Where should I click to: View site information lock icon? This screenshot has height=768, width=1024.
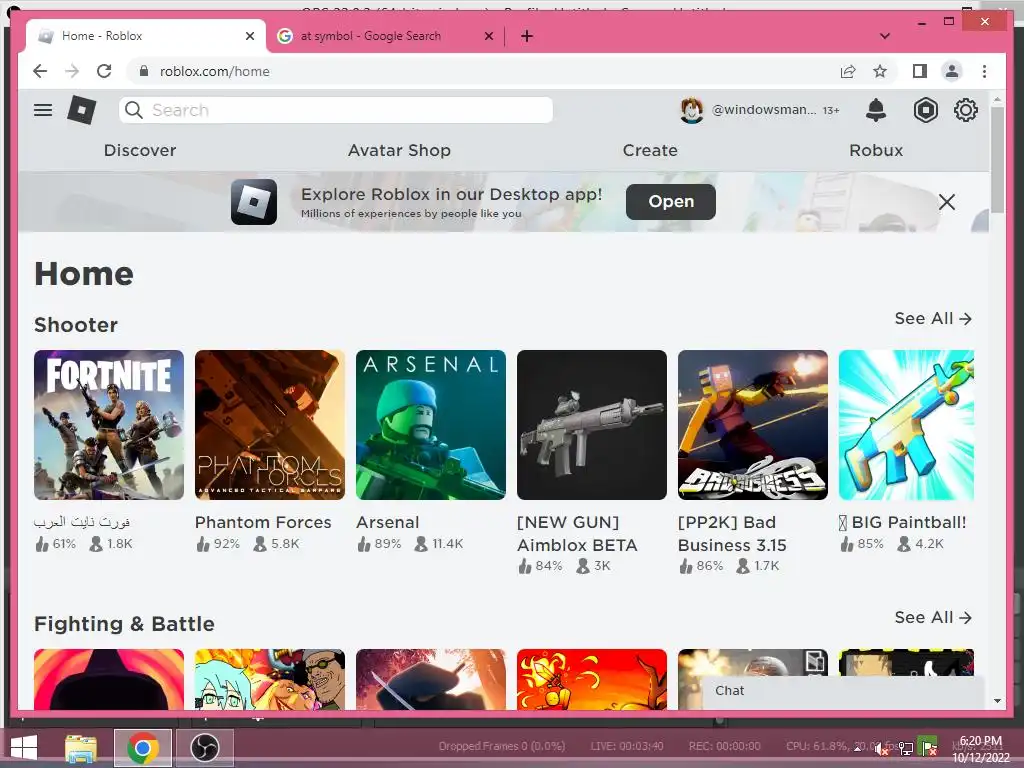click(x=144, y=71)
